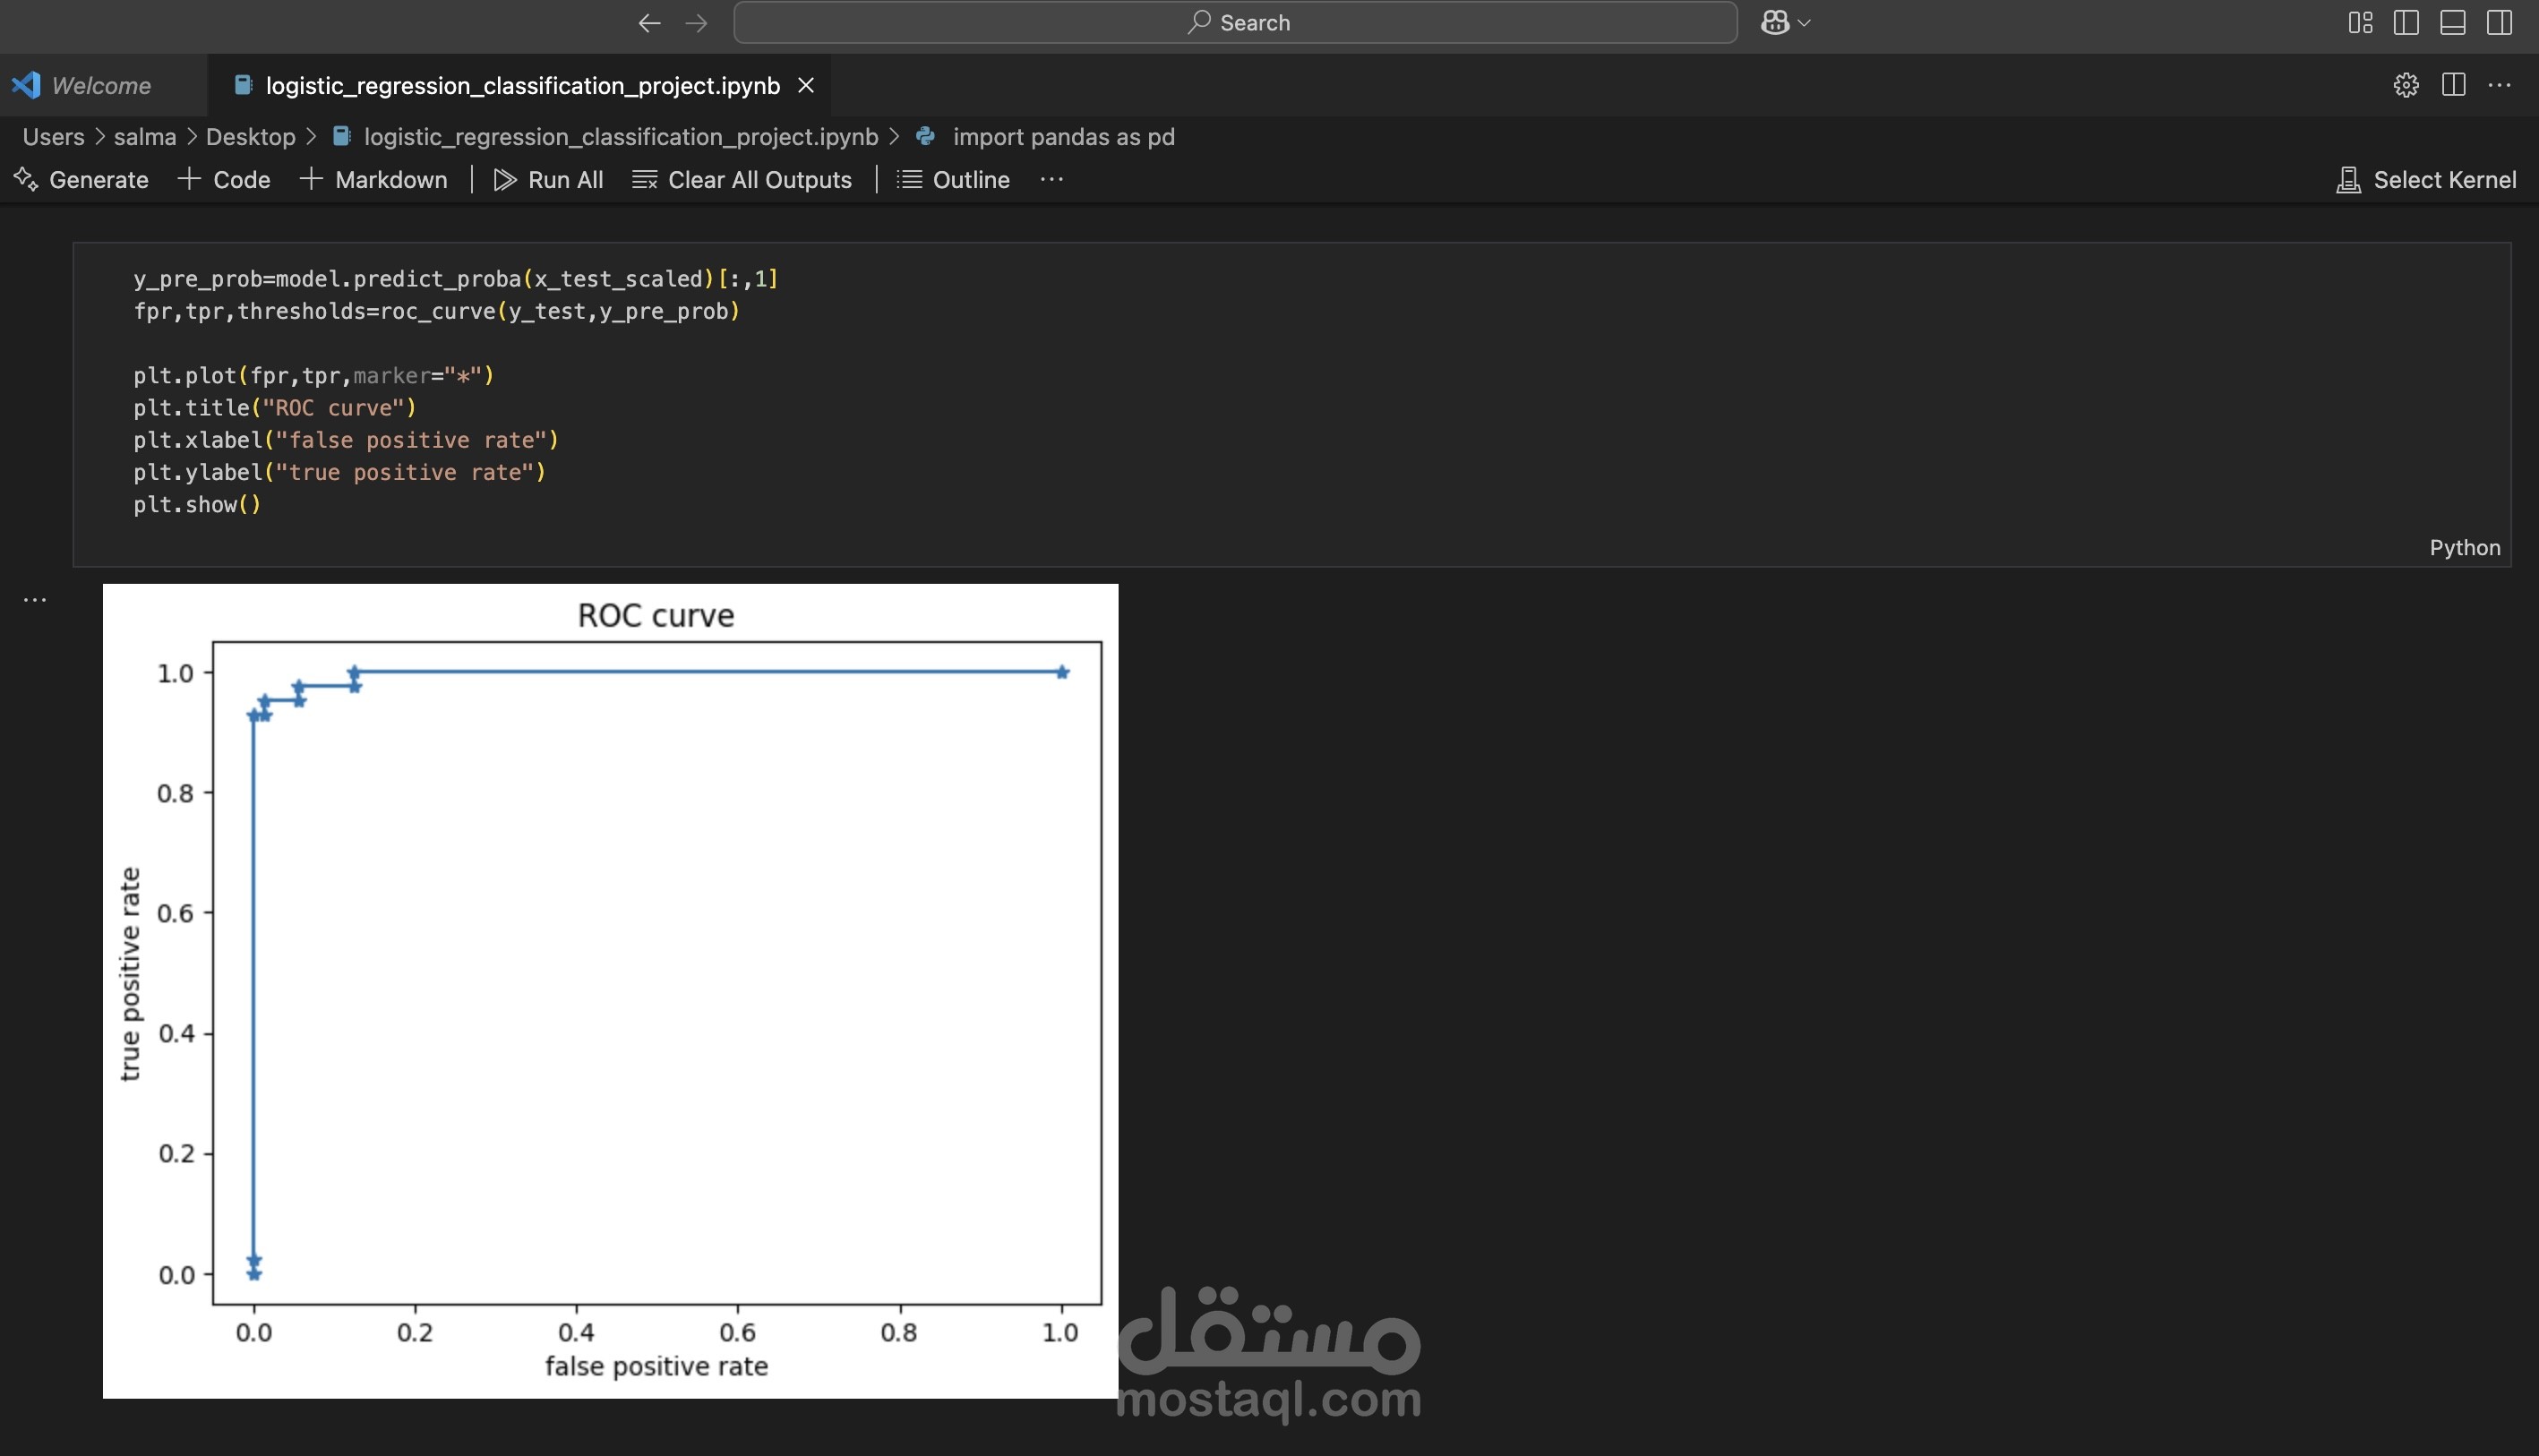The width and height of the screenshot is (2539, 1456).
Task: Click the plus icon beside Code
Action: point(189,180)
